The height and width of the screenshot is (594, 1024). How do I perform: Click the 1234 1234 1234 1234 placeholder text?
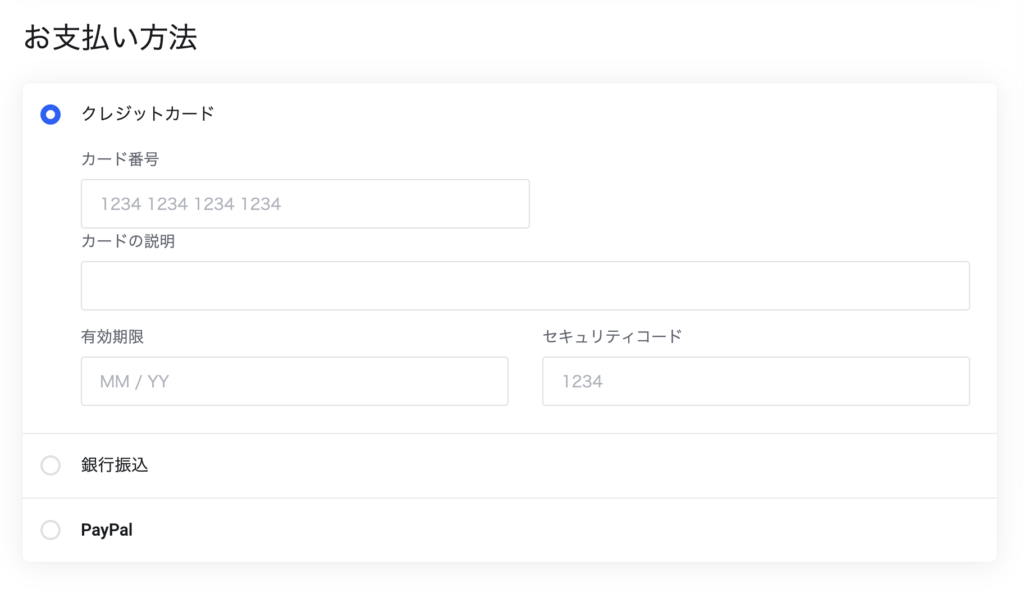click(x=191, y=204)
